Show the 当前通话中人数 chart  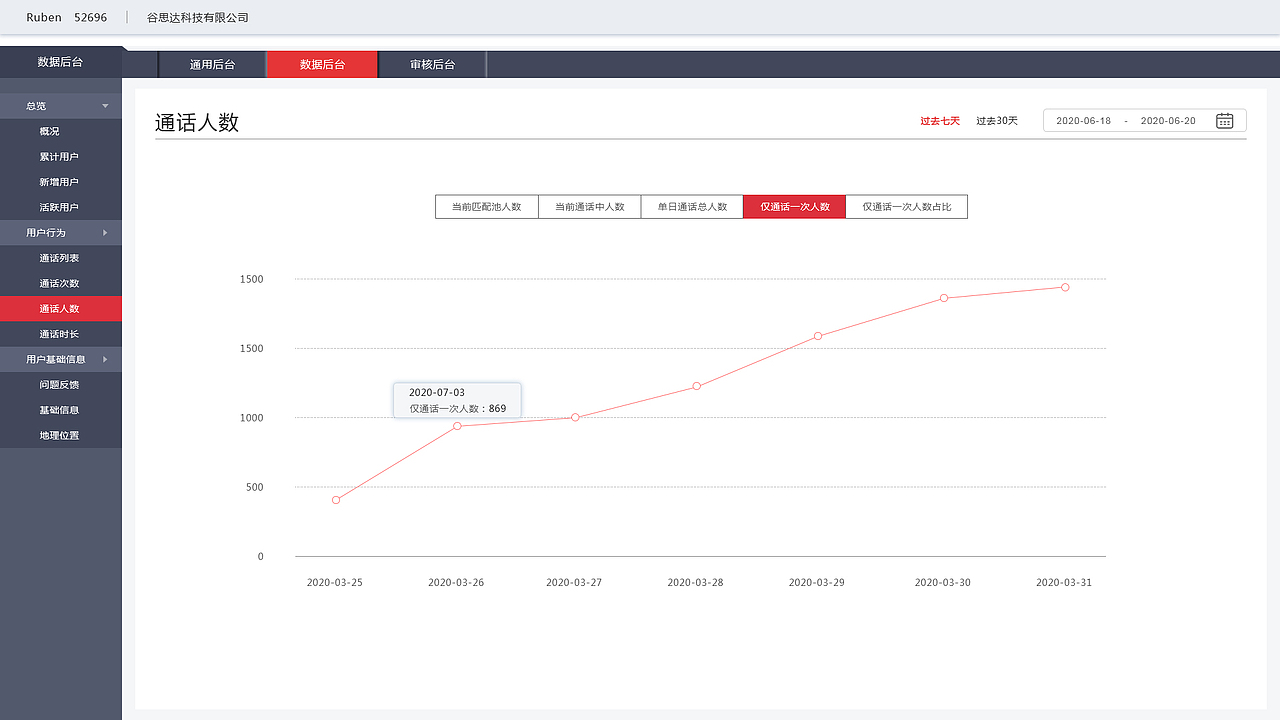pyautogui.click(x=590, y=207)
